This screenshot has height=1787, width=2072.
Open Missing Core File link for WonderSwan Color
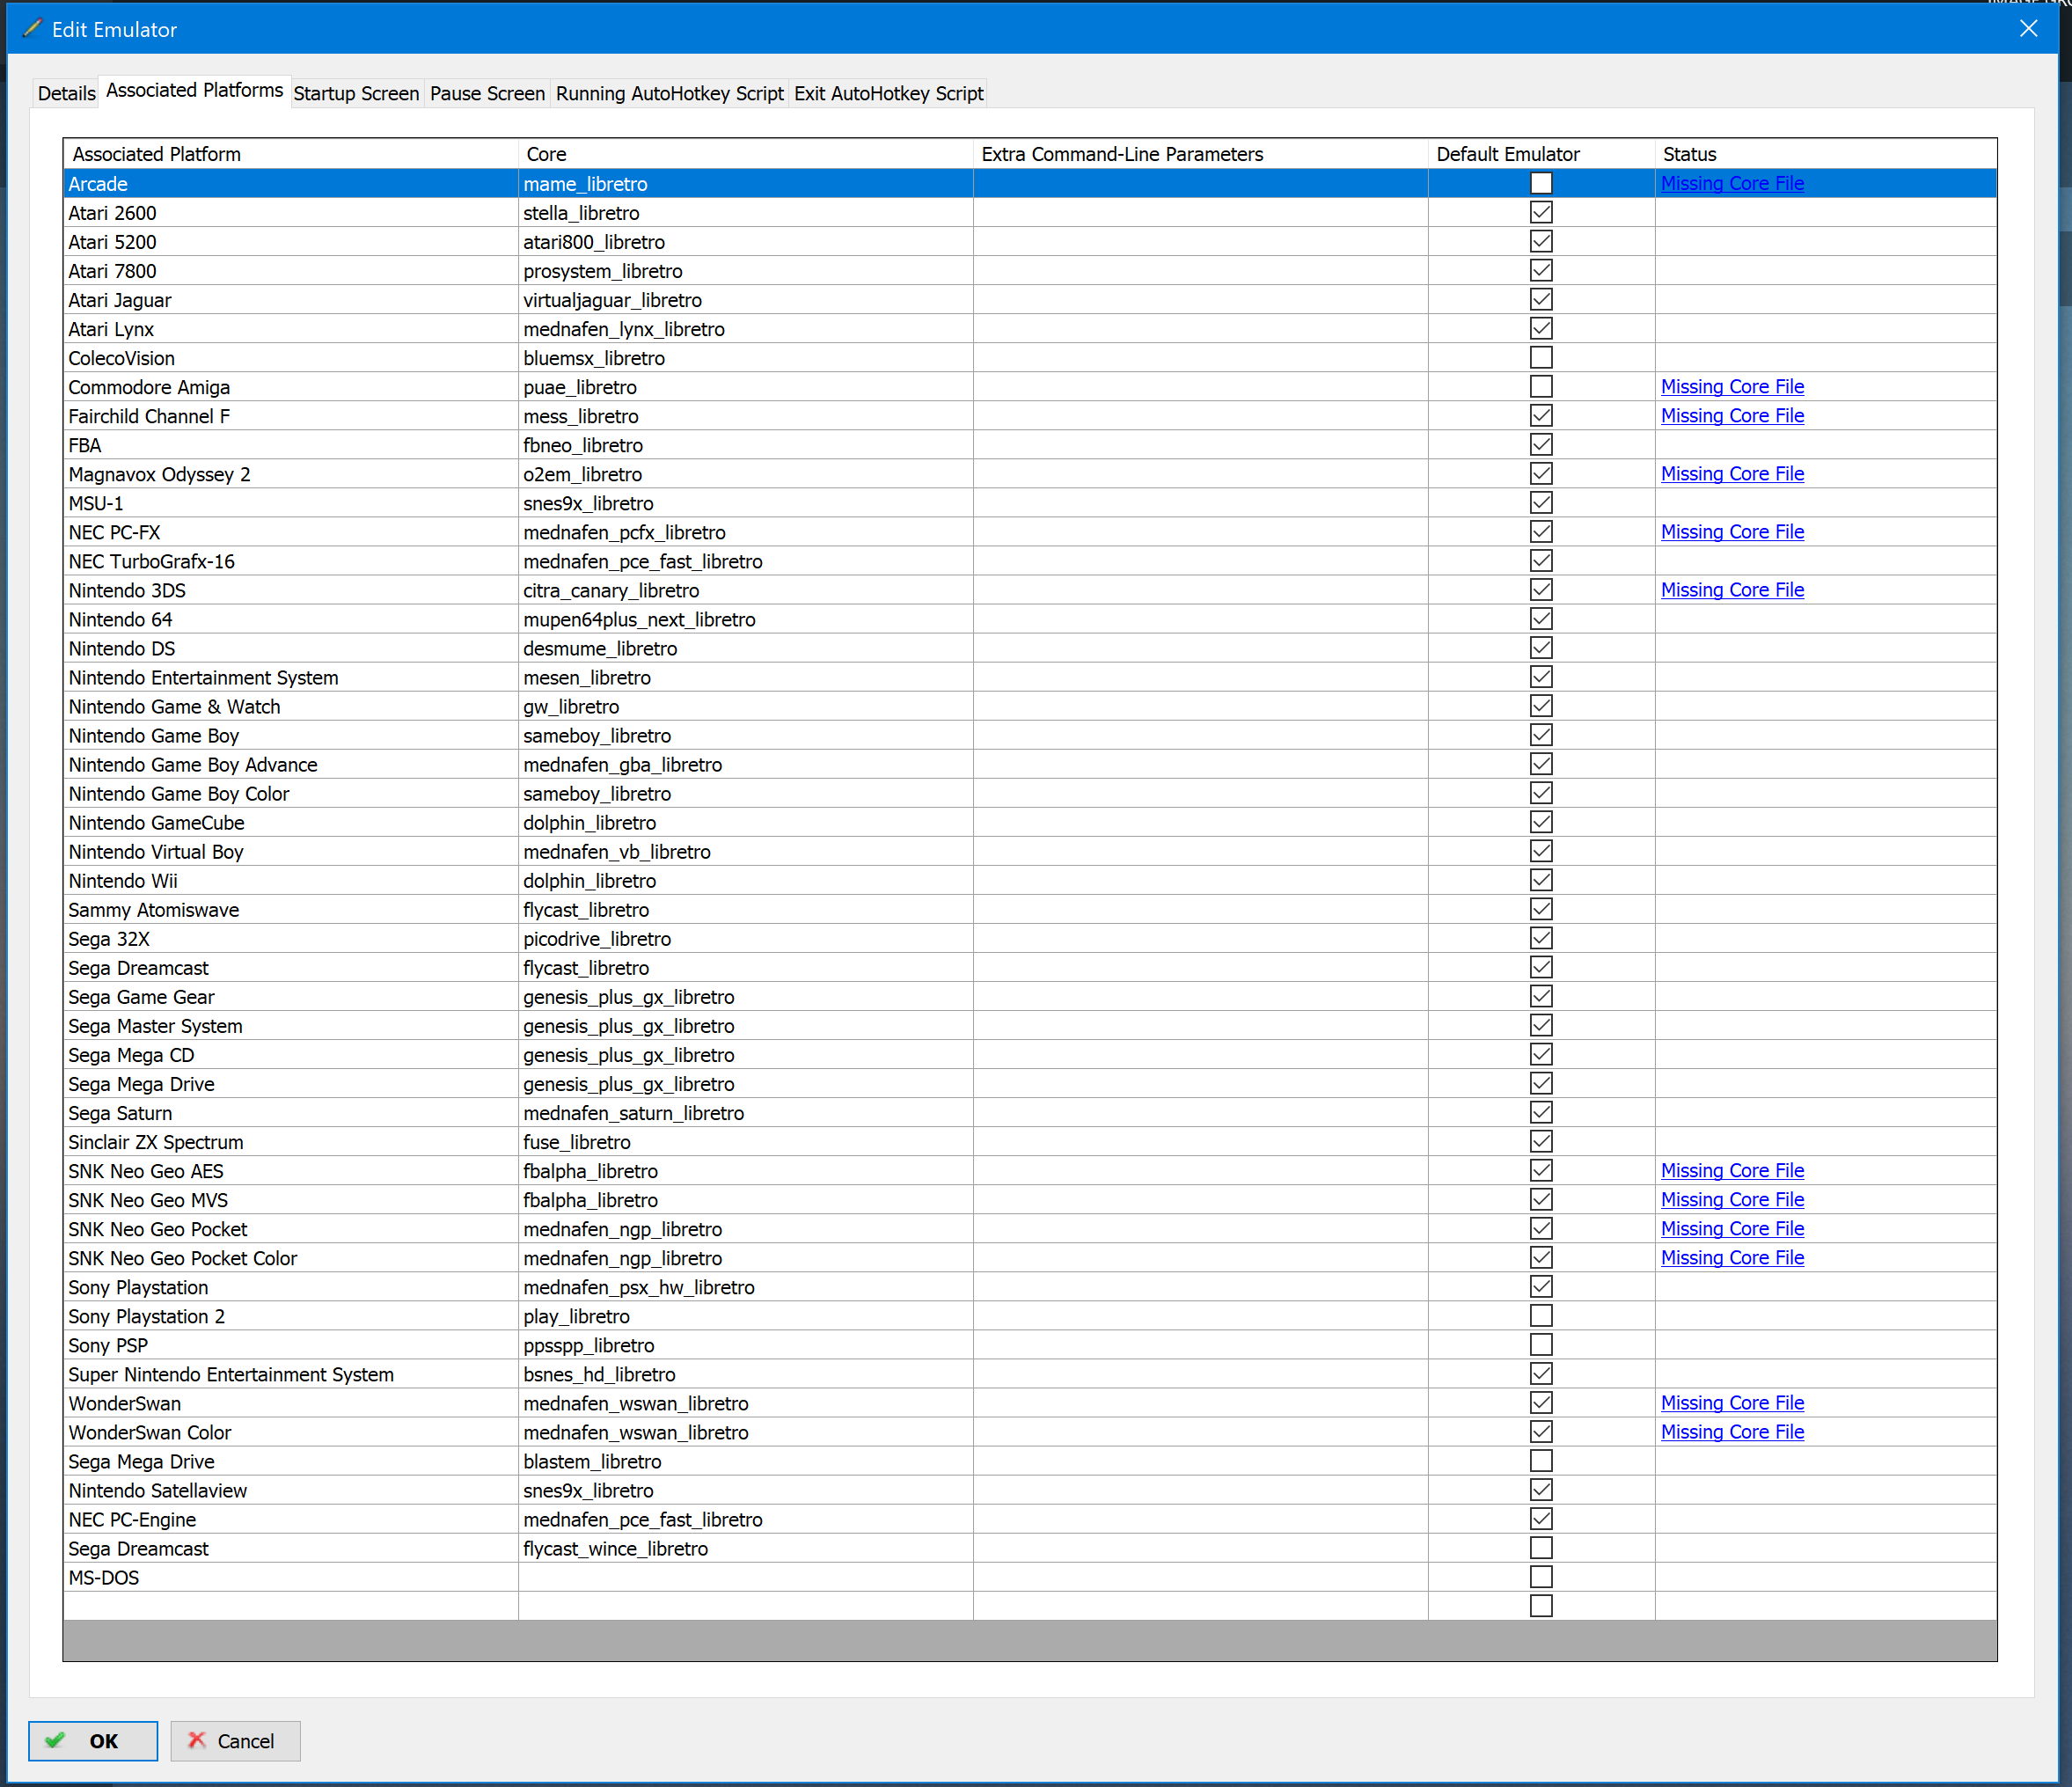(1732, 1432)
